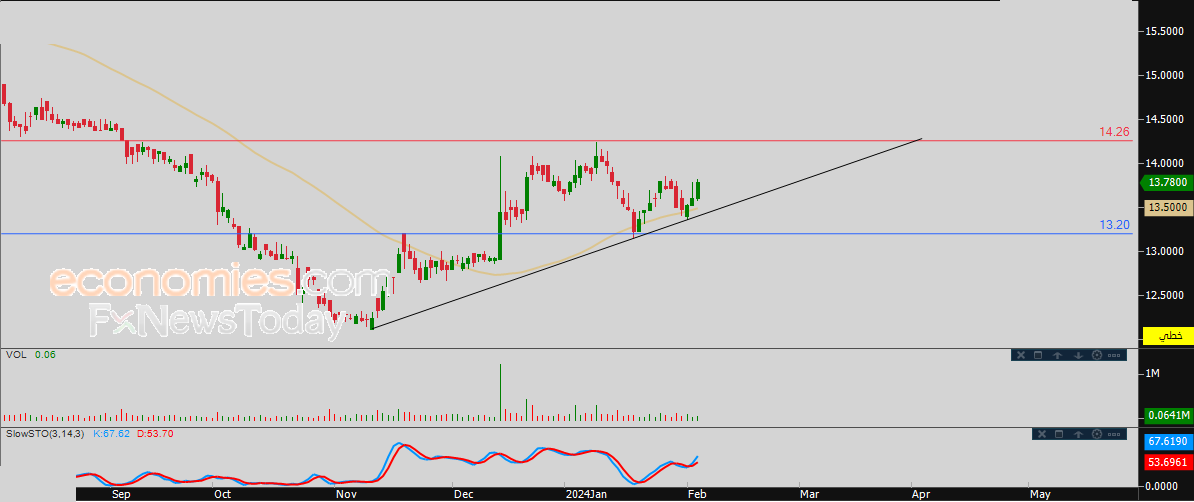Click the D:53.70 stochastic value

(x=155, y=433)
